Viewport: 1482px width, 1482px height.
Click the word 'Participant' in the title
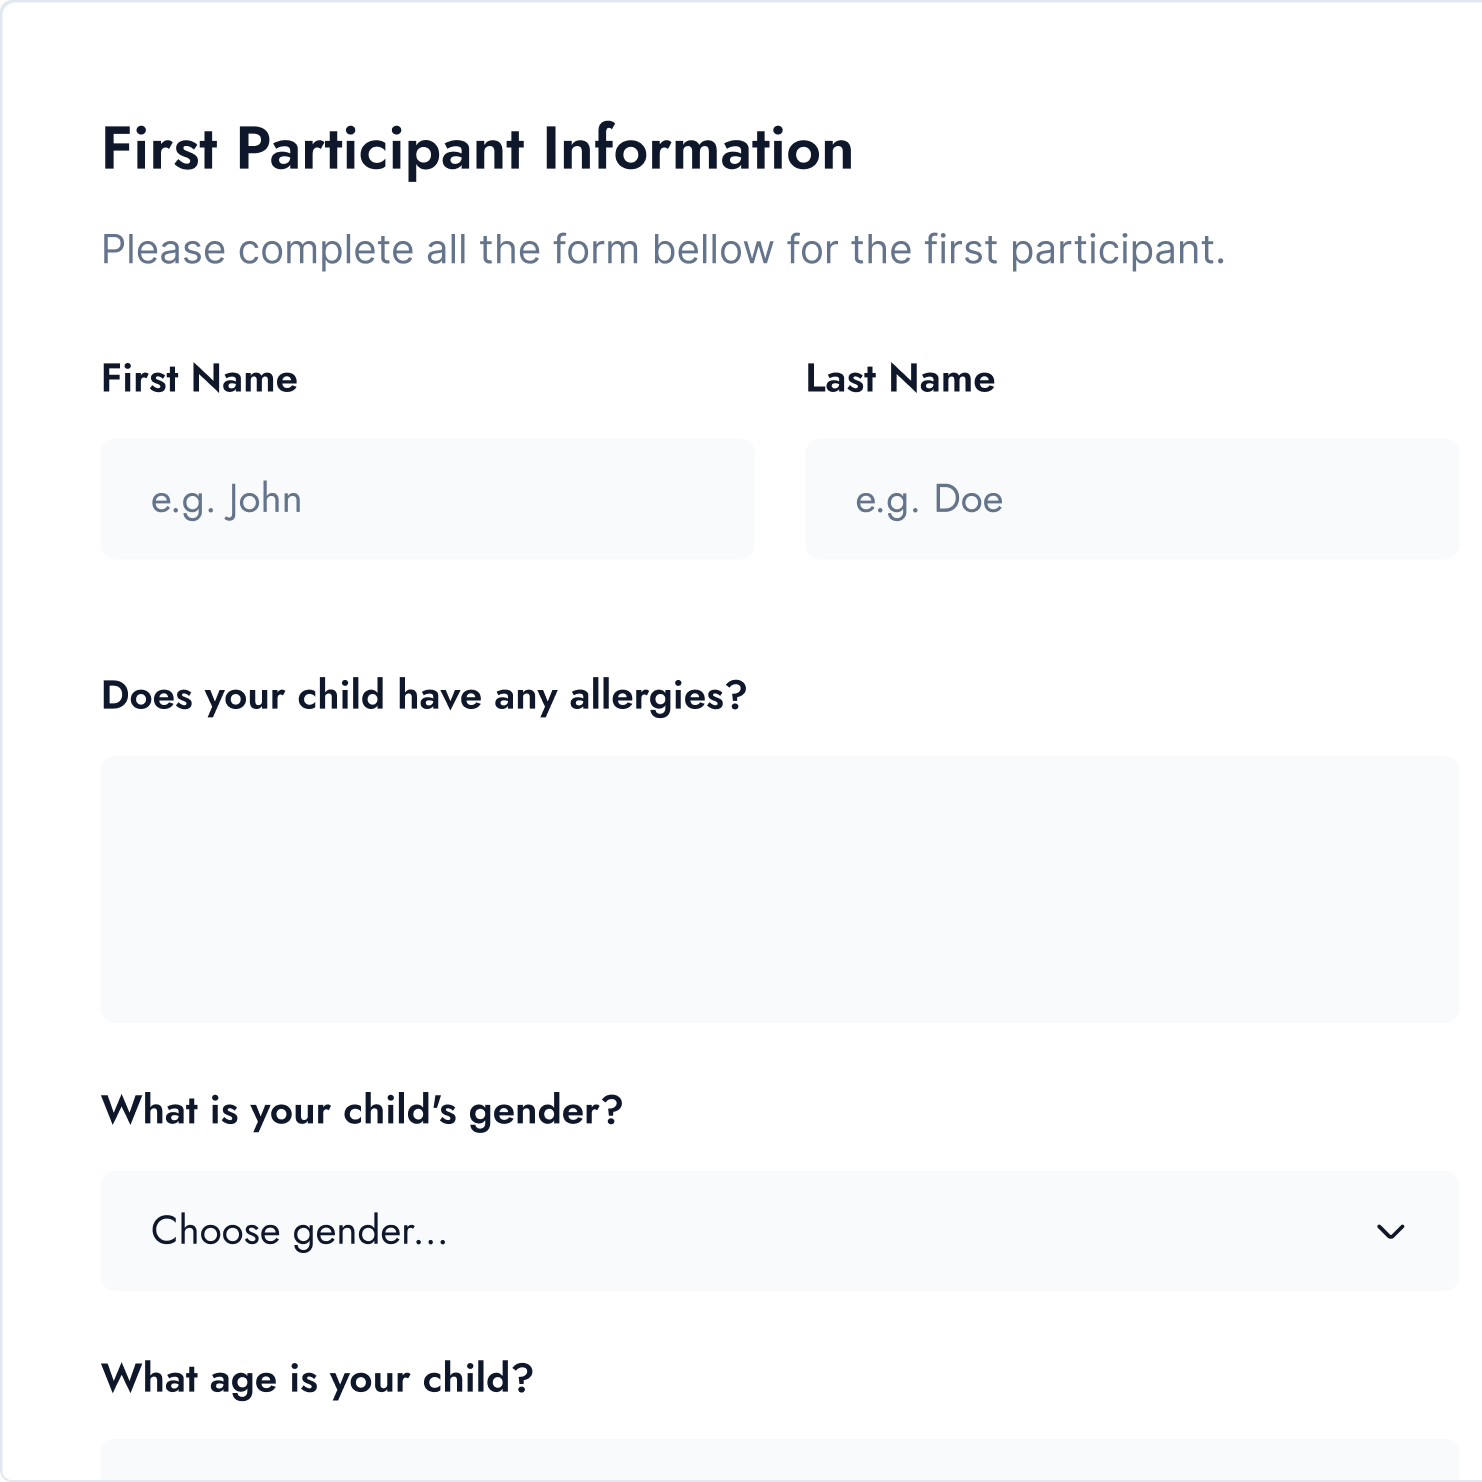tap(380, 149)
